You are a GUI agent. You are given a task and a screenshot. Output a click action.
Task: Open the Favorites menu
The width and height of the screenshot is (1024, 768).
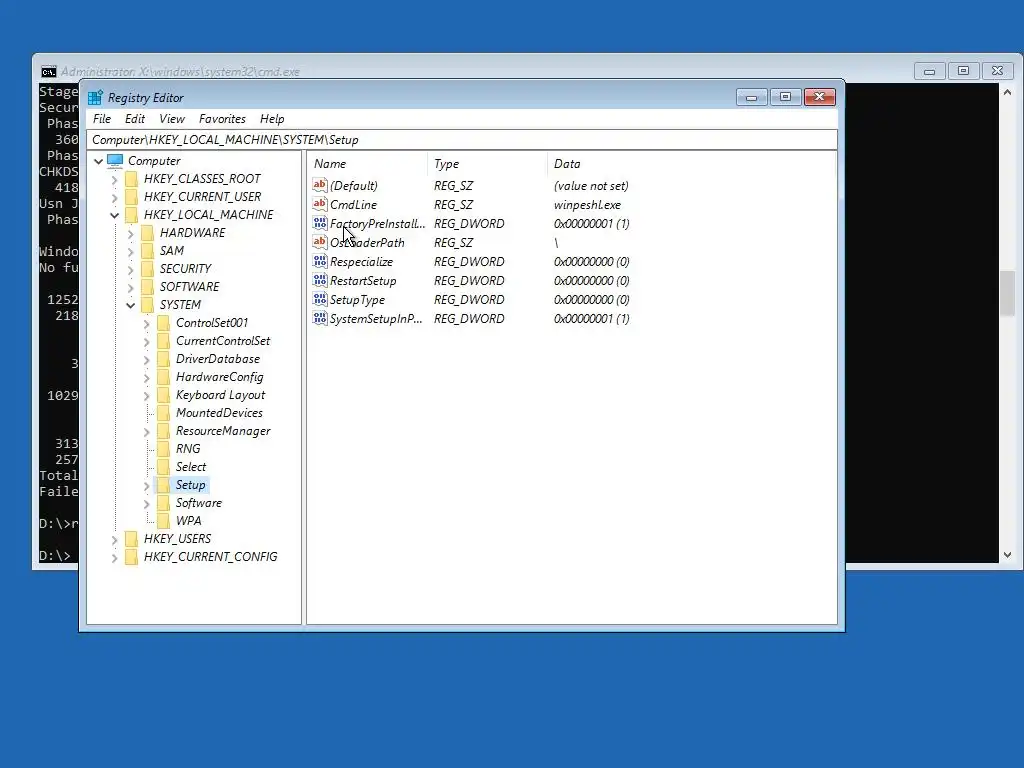point(222,119)
